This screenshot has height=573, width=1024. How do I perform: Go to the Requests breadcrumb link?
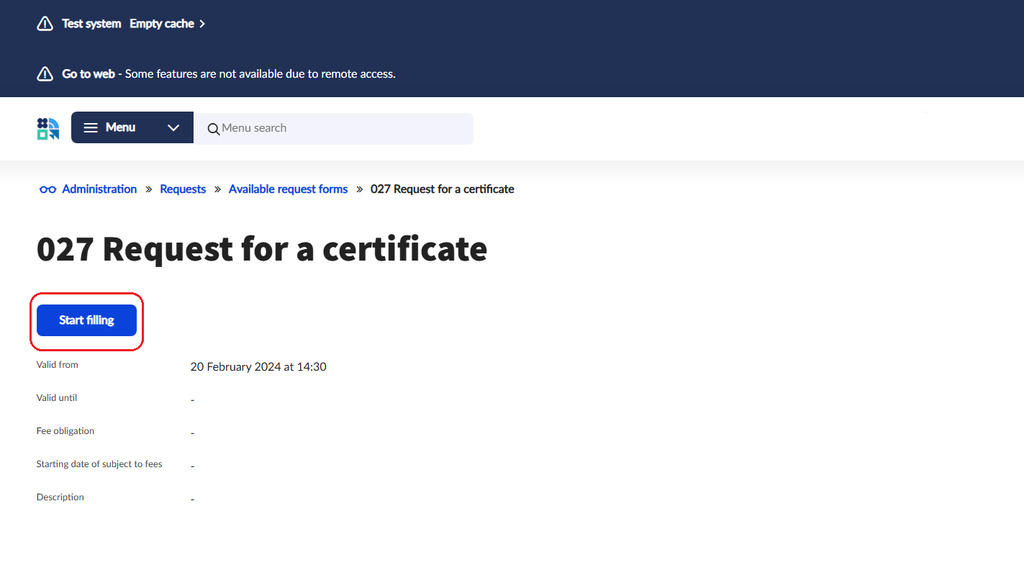[x=183, y=189]
